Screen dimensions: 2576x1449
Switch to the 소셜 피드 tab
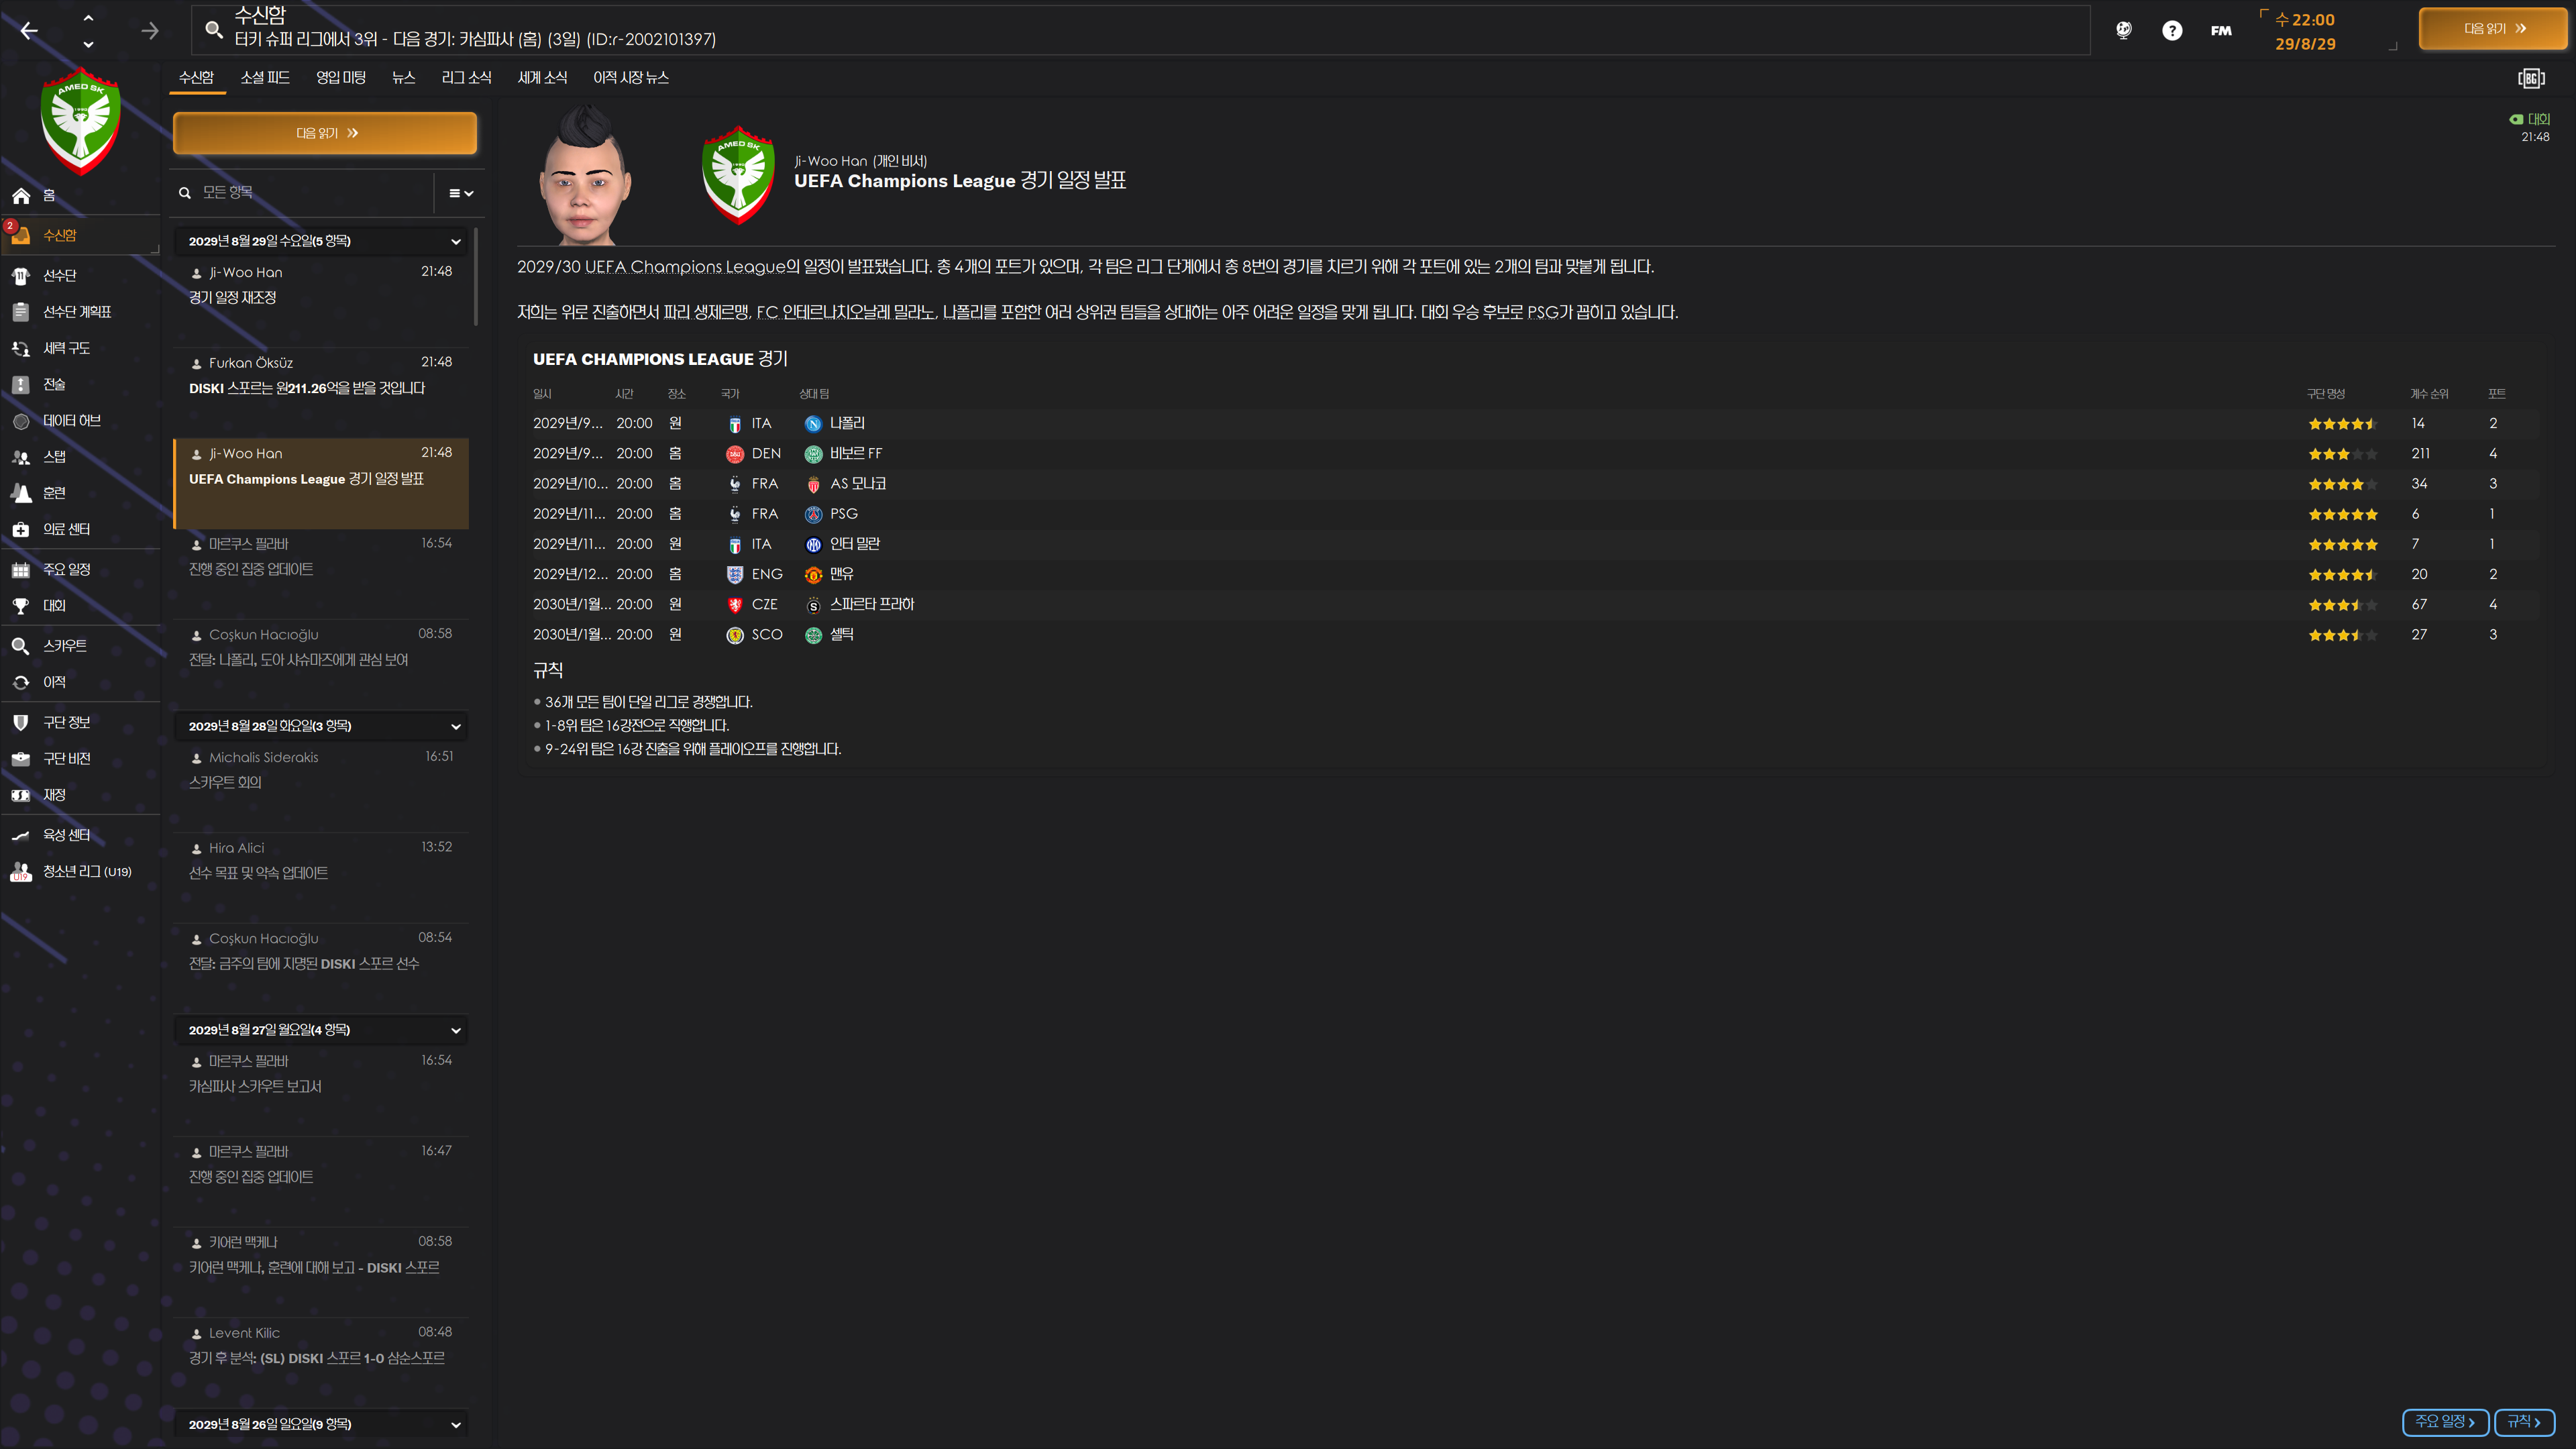tap(265, 77)
